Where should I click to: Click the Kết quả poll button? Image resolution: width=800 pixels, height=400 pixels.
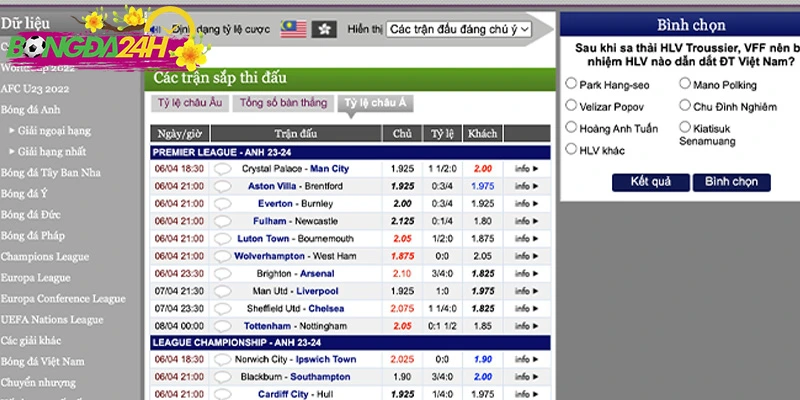tap(651, 182)
